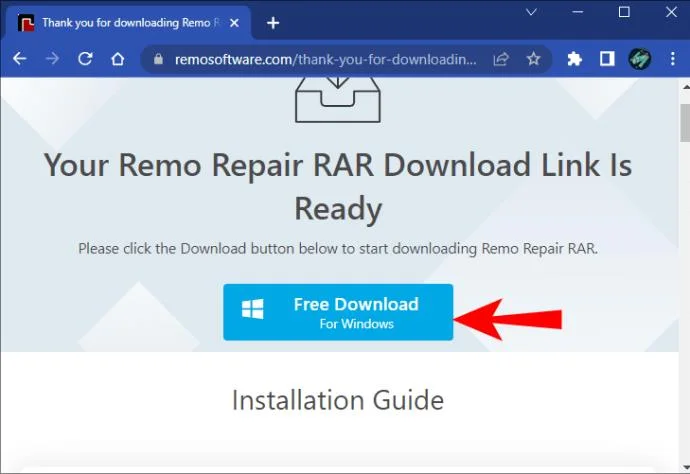690x474 pixels.
Task: Maximize the Chrome window
Action: click(x=624, y=12)
